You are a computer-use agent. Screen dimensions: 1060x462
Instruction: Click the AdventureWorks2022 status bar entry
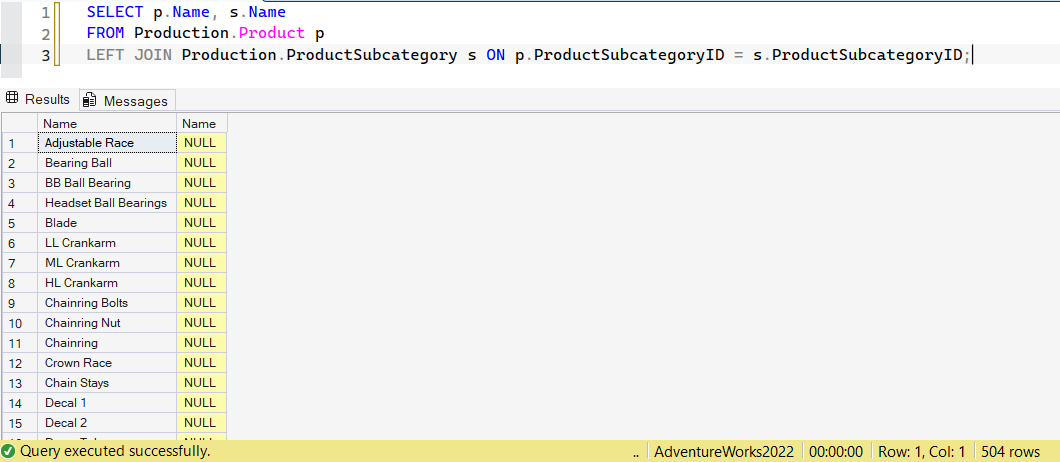pyautogui.click(x=723, y=451)
